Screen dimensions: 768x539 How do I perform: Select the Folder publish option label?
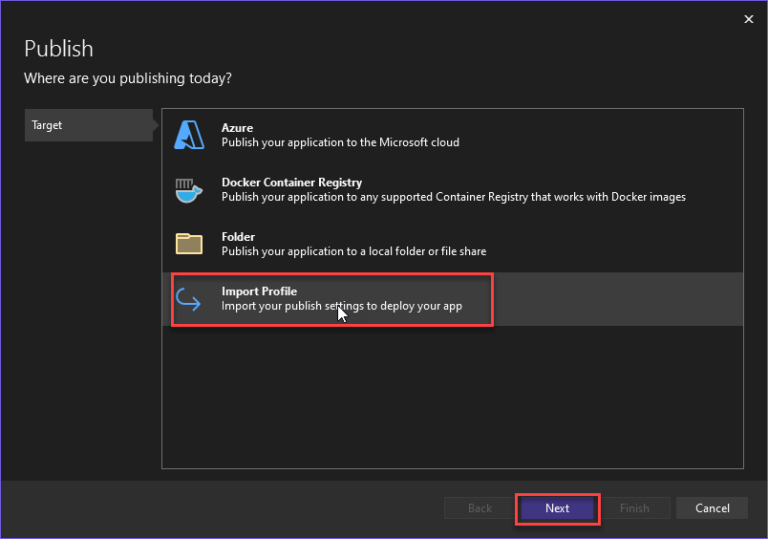[x=238, y=237]
